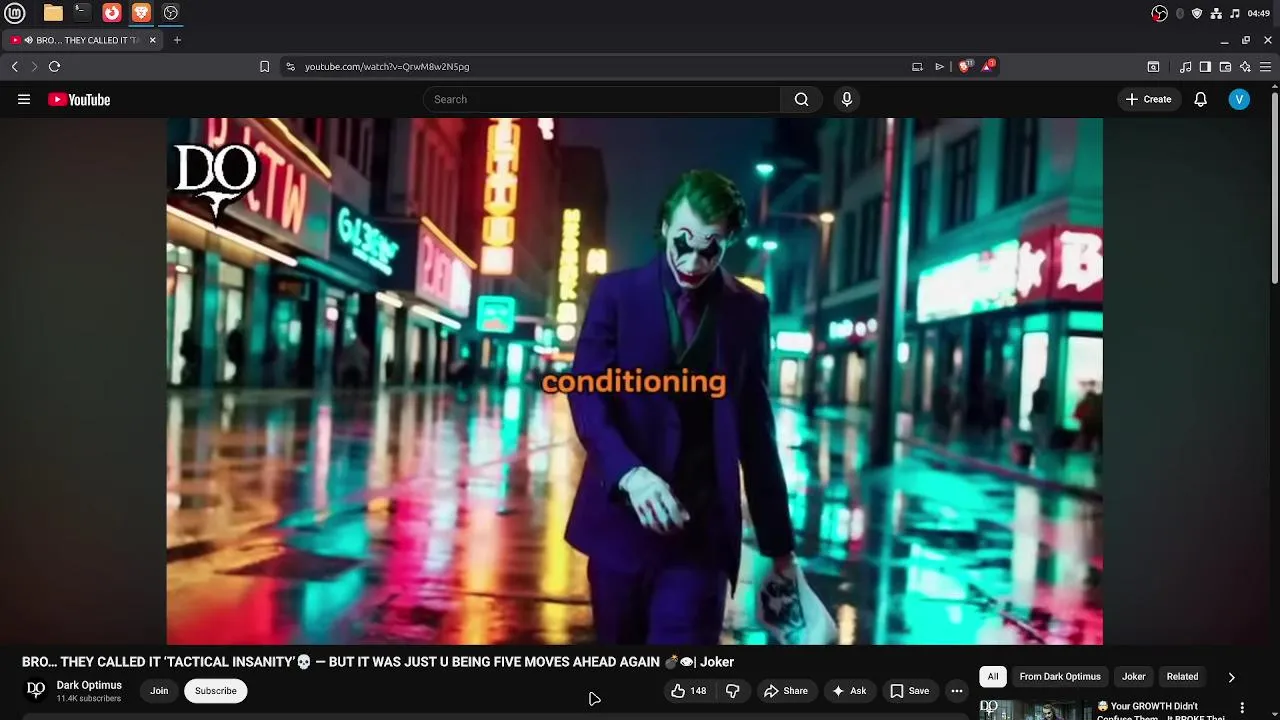The height and width of the screenshot is (720, 1280).
Task: Open the network connections tray icon
Action: tap(1216, 13)
